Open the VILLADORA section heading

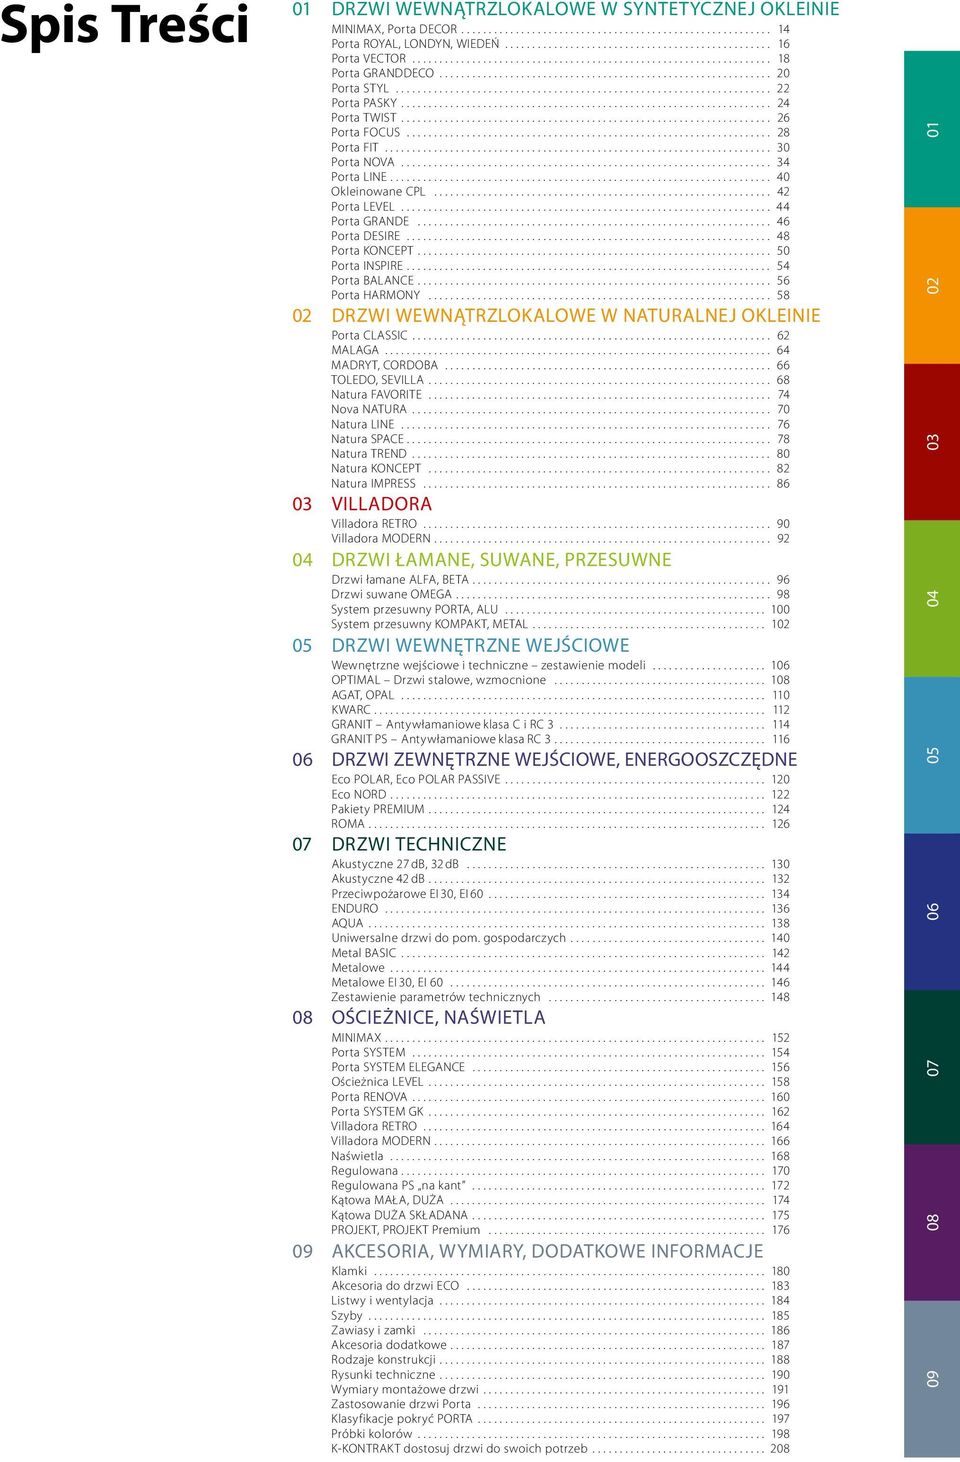pyautogui.click(x=381, y=504)
